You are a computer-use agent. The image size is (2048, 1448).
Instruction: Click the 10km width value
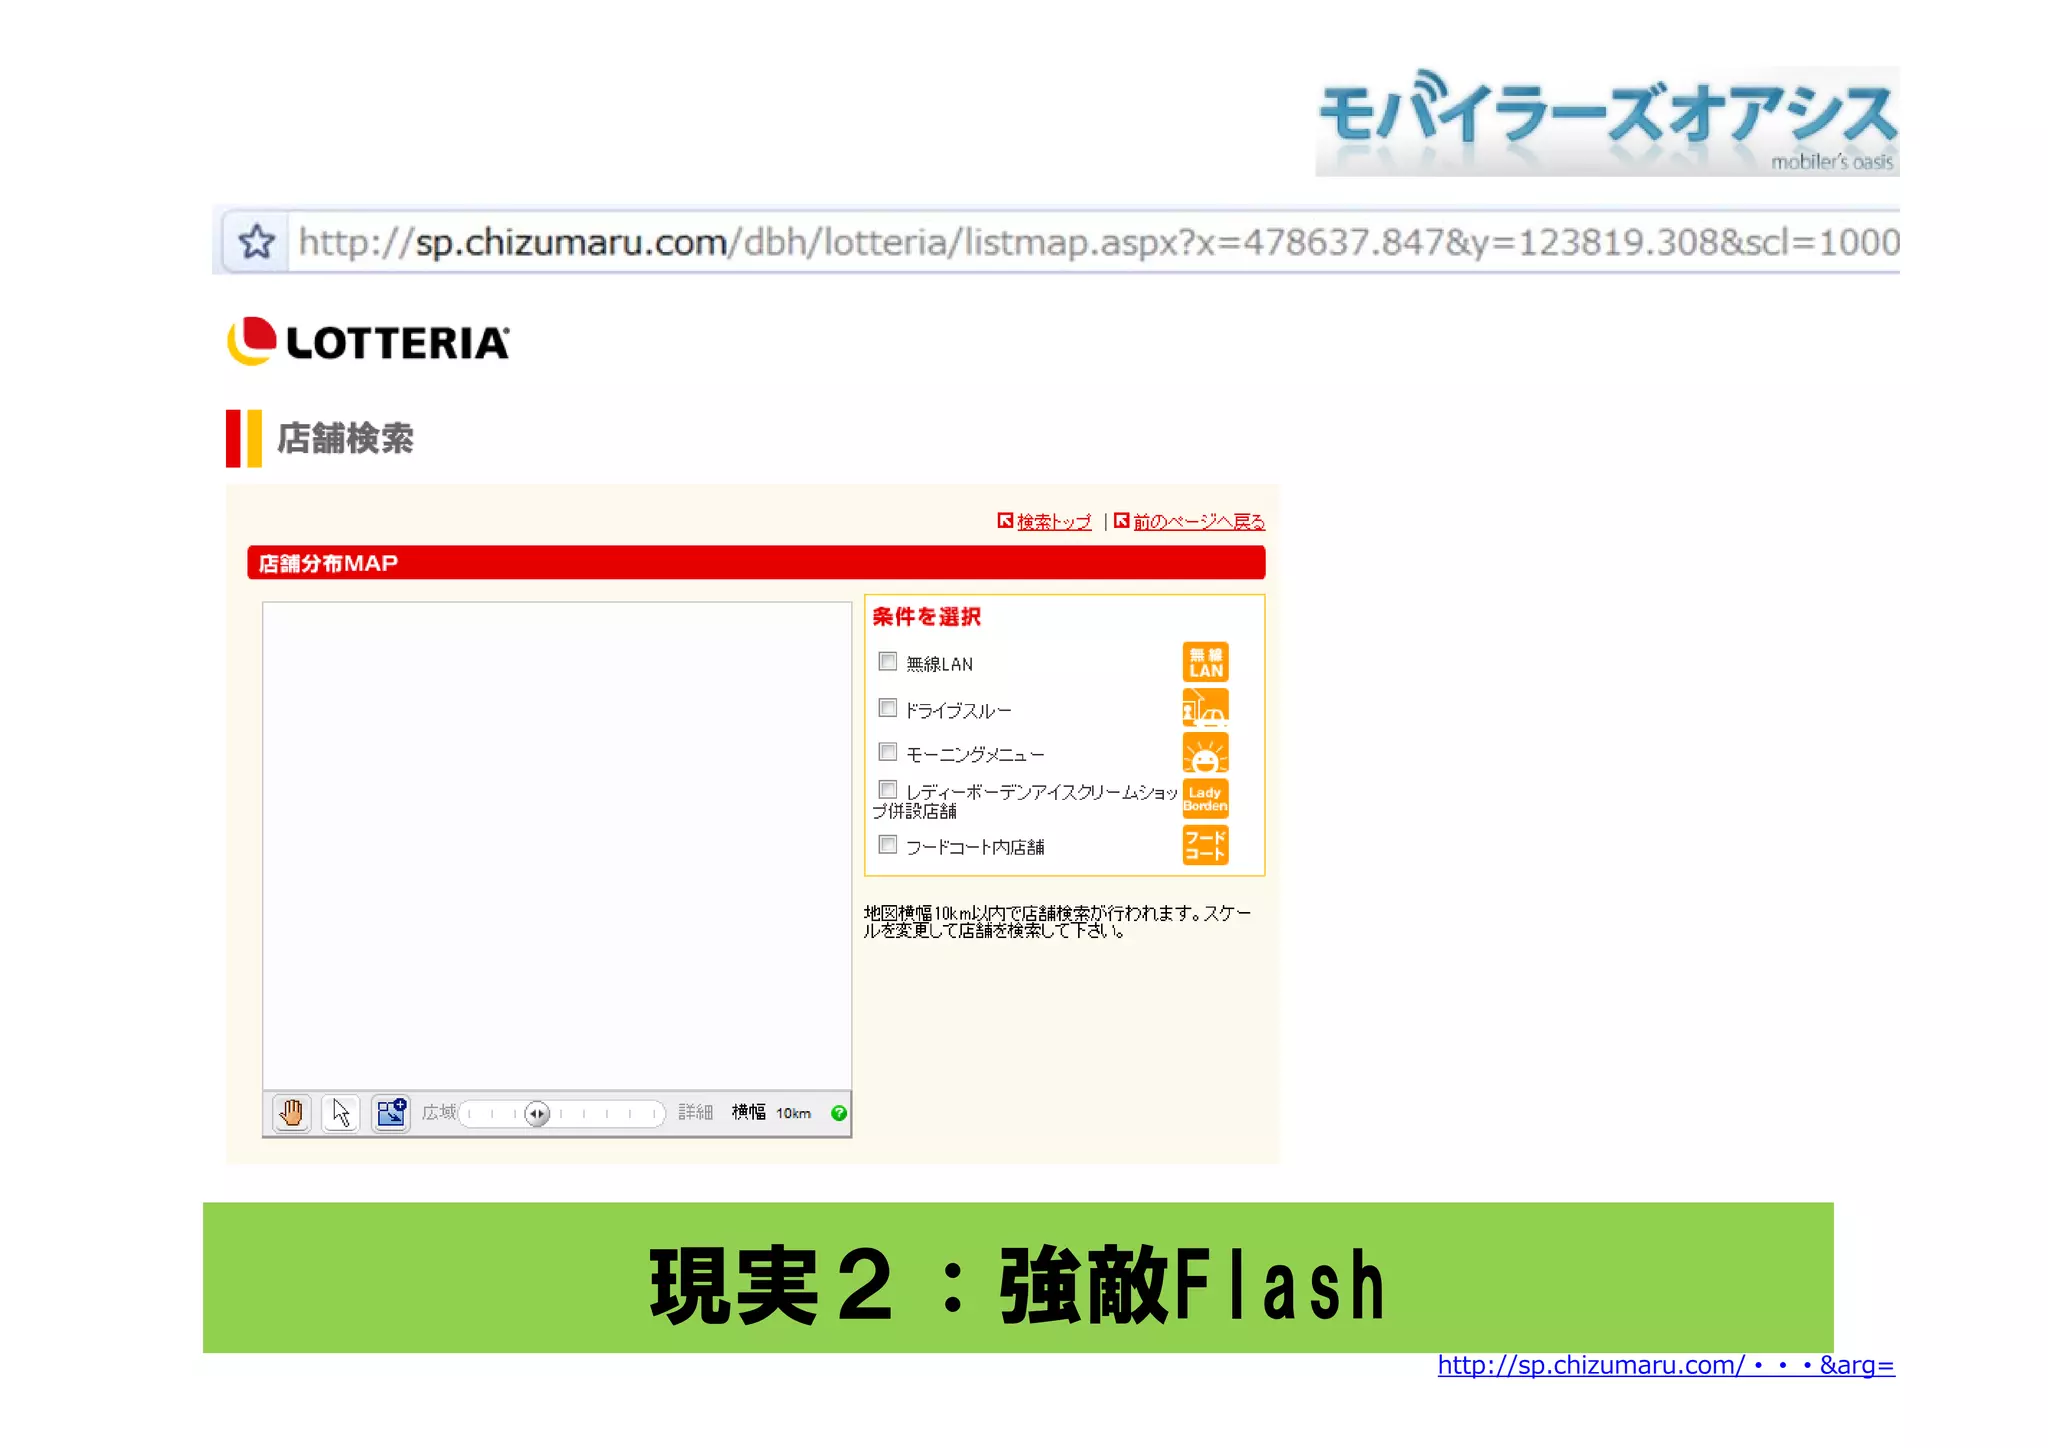[794, 1113]
